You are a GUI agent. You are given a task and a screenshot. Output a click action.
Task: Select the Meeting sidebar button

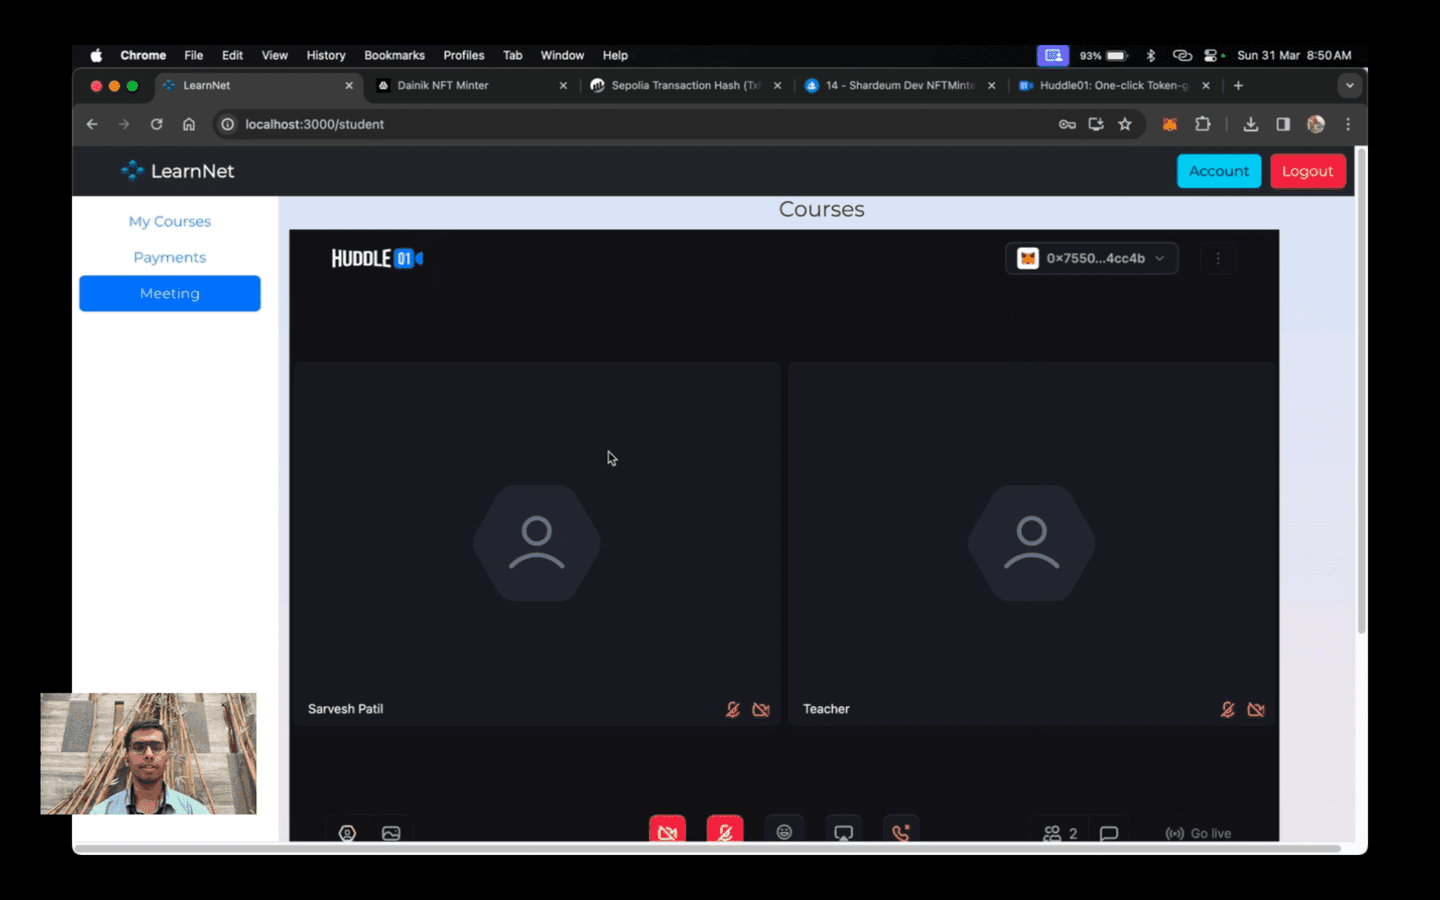pyautogui.click(x=170, y=293)
